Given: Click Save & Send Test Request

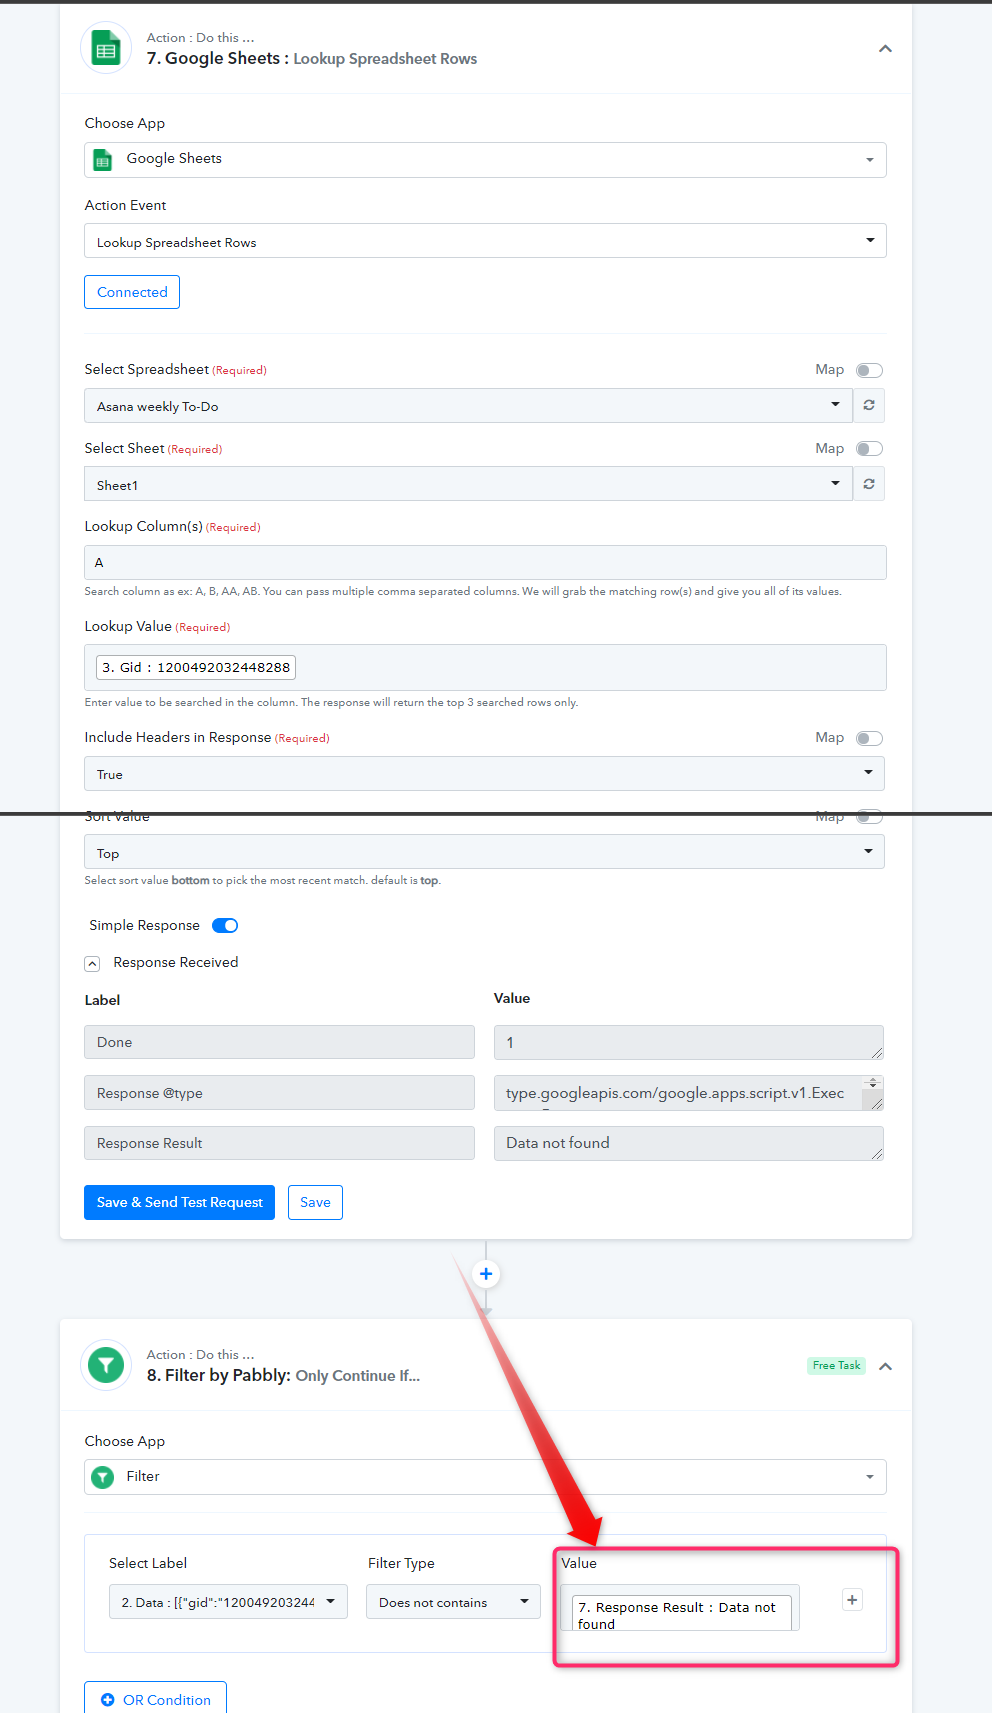Looking at the screenshot, I should coord(179,1202).
